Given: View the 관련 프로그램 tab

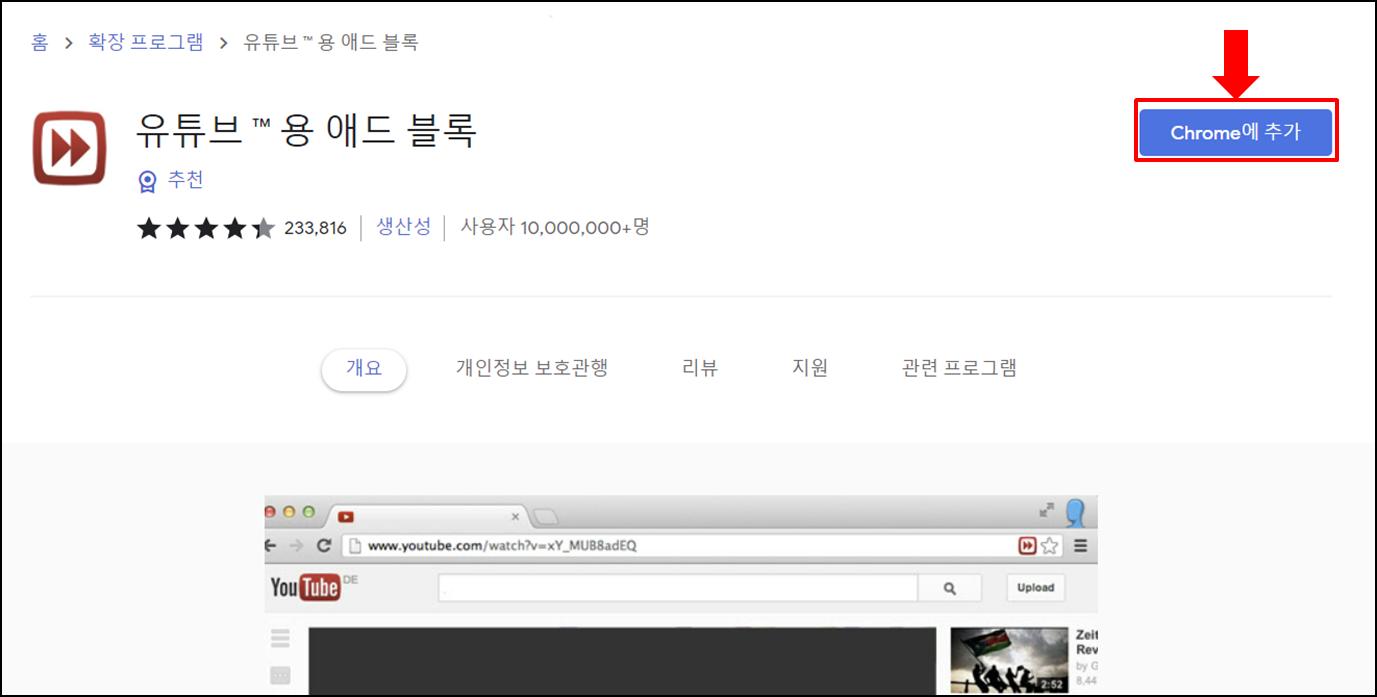Looking at the screenshot, I should pyautogui.click(x=957, y=367).
